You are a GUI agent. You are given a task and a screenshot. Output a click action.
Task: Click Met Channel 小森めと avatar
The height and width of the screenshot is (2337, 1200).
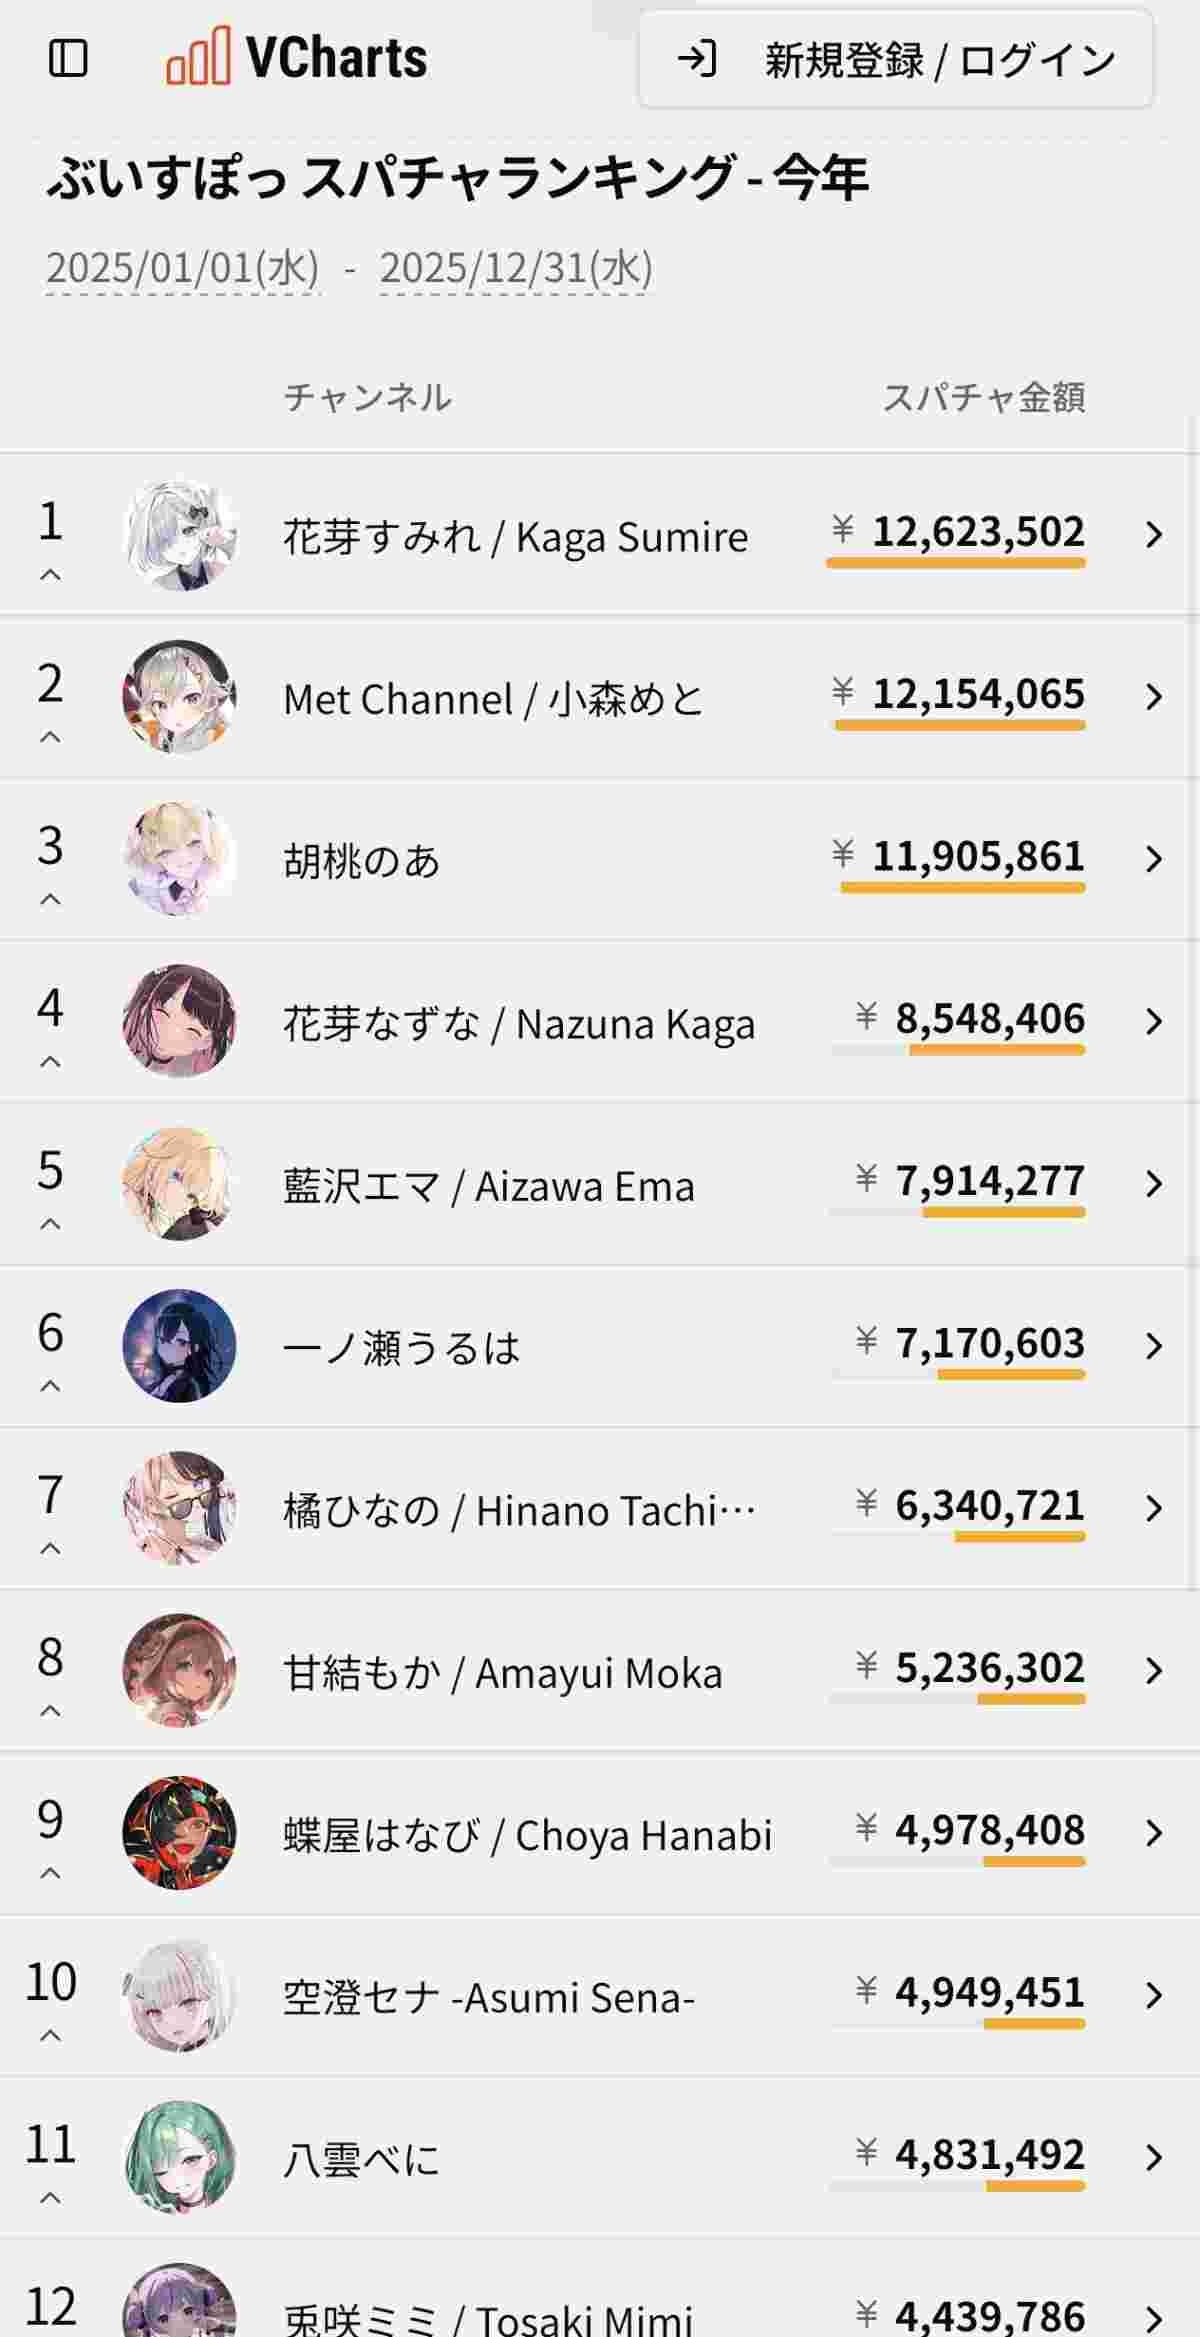point(180,697)
